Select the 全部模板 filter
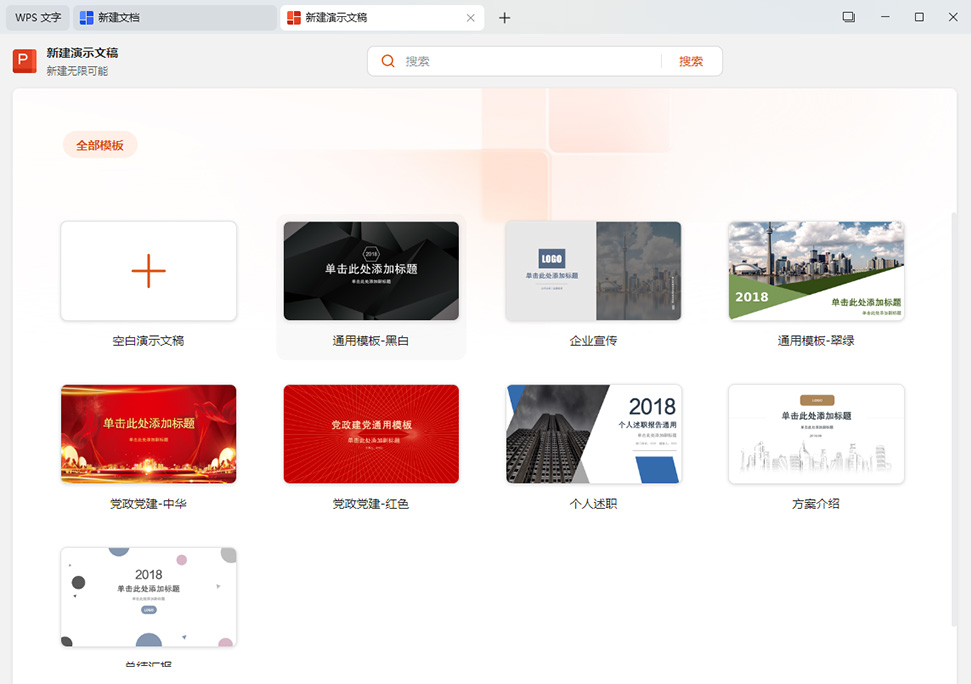The height and width of the screenshot is (684, 971). pyautogui.click(x=99, y=144)
